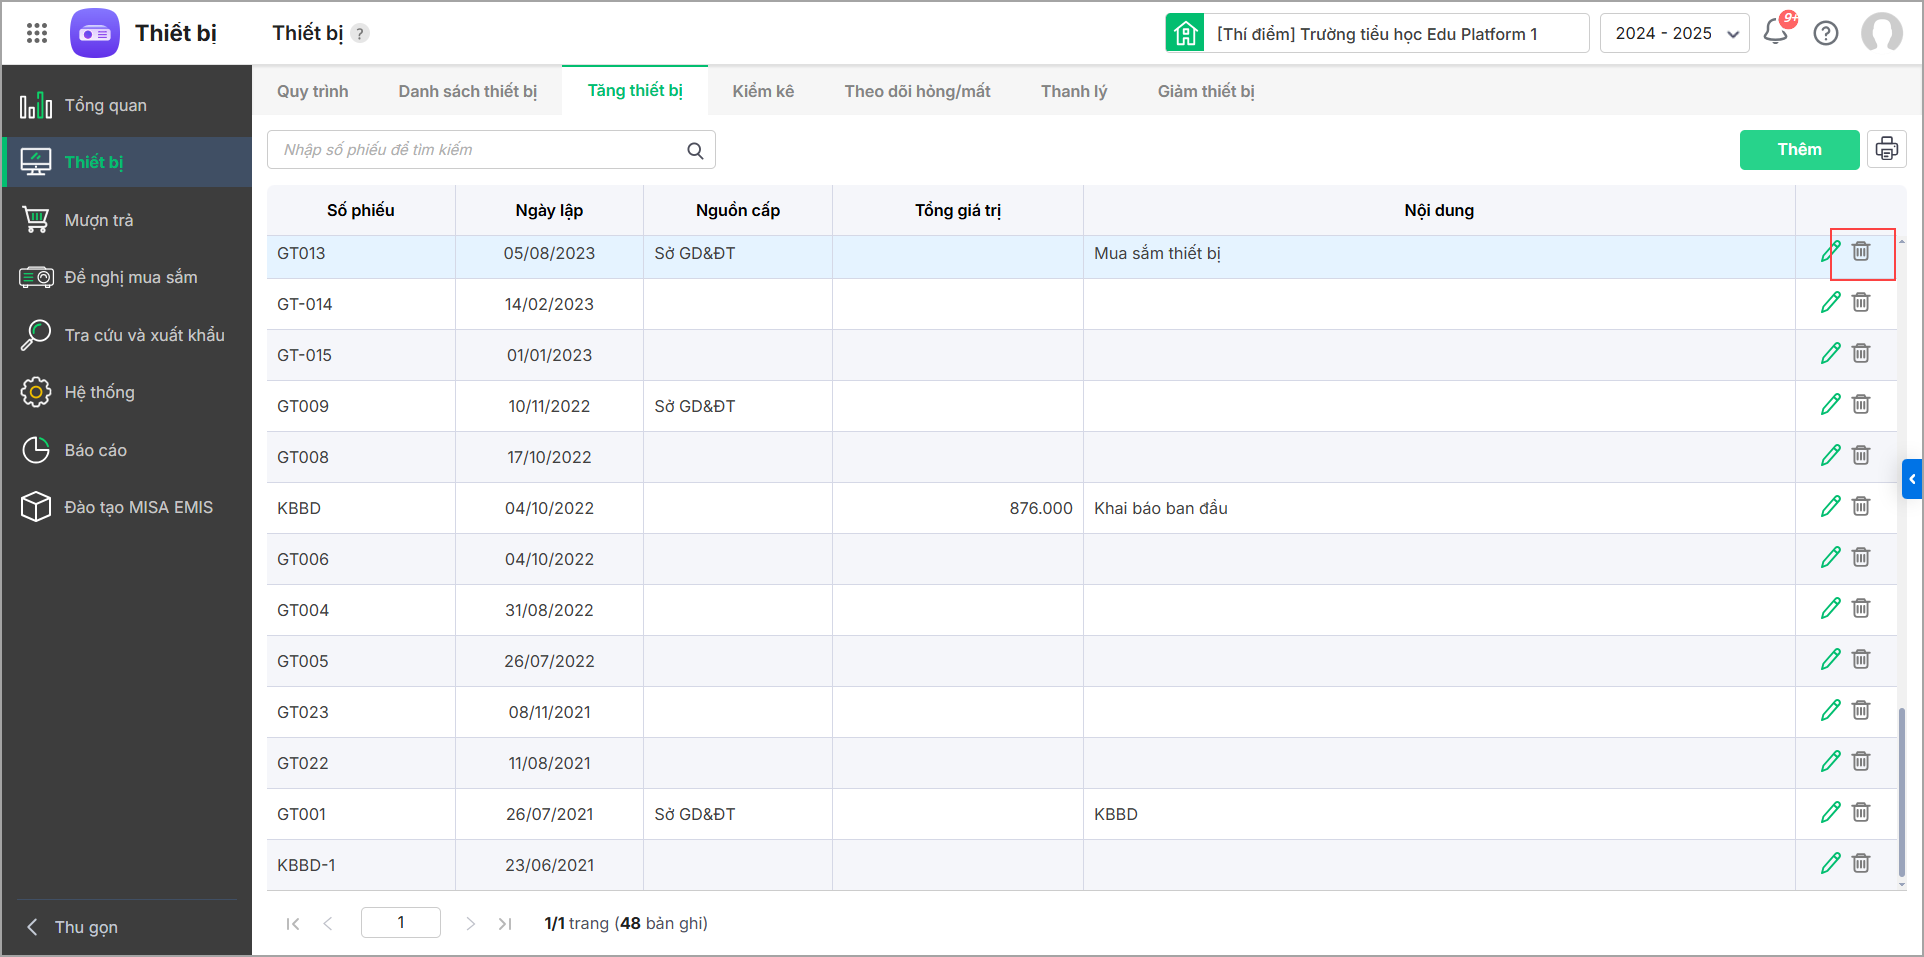Delete the GT001 voucher row

coord(1860,813)
